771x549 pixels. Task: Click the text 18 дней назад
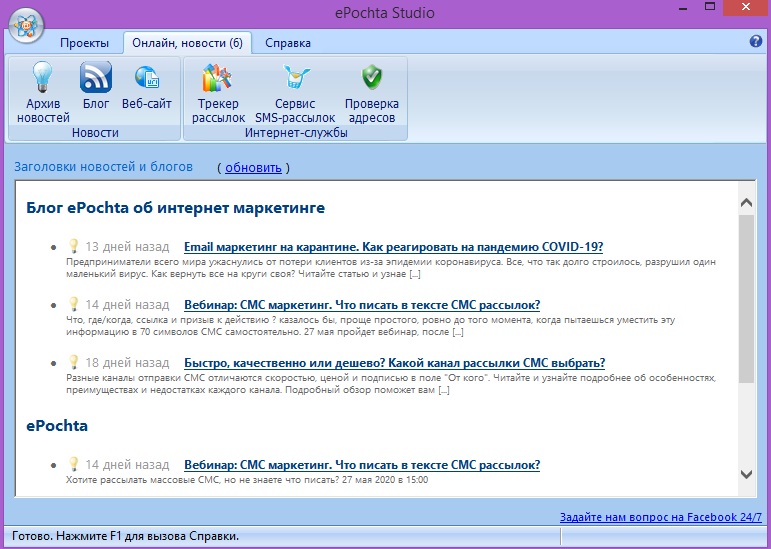(127, 363)
